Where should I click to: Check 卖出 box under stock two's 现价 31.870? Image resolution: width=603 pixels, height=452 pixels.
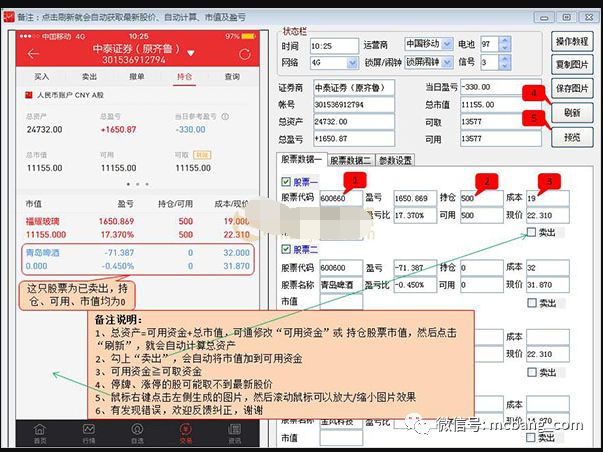(x=531, y=303)
